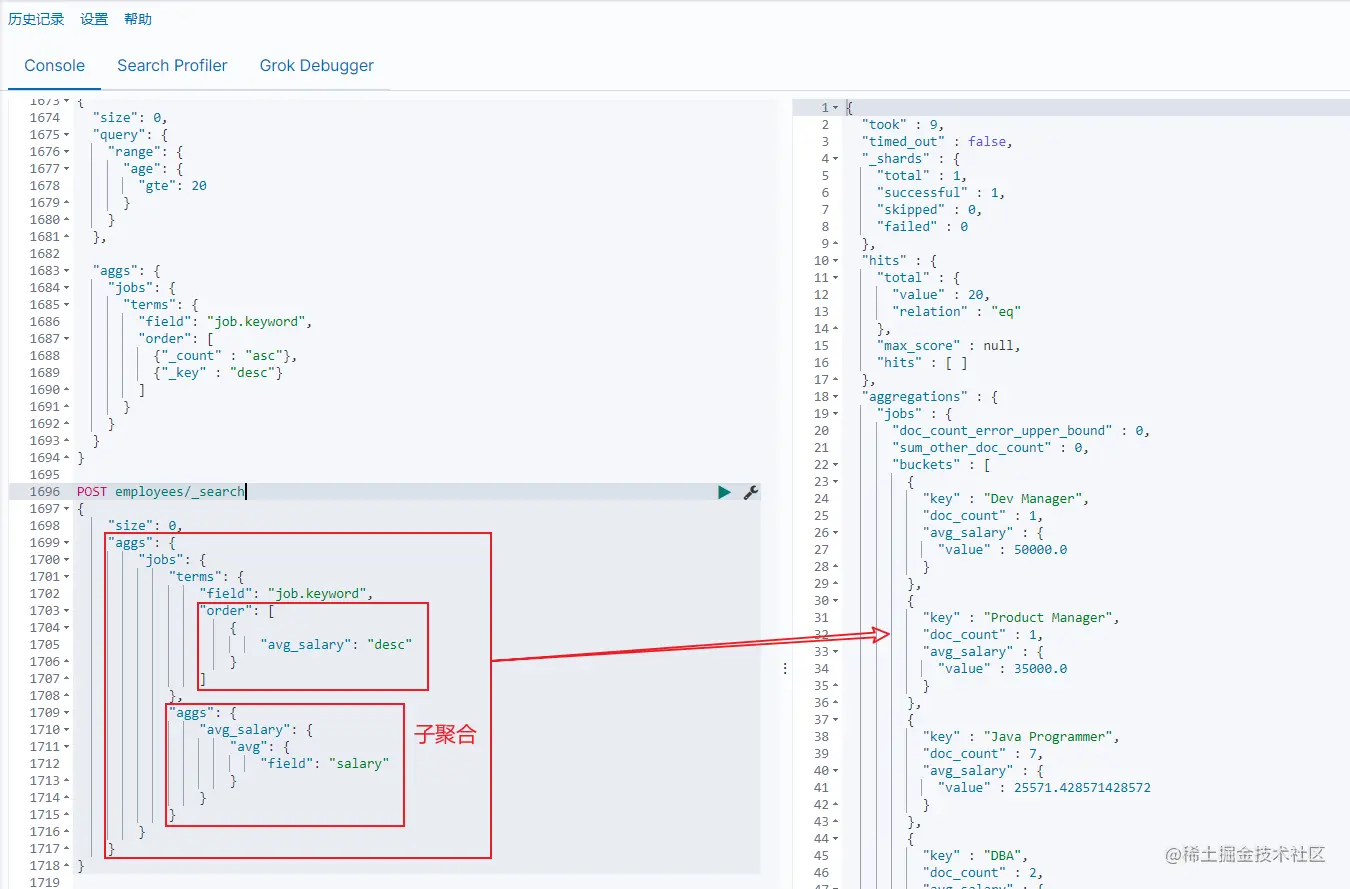Click the {"_count" : "asc"} line
This screenshot has height=889, width=1350.
(226, 356)
